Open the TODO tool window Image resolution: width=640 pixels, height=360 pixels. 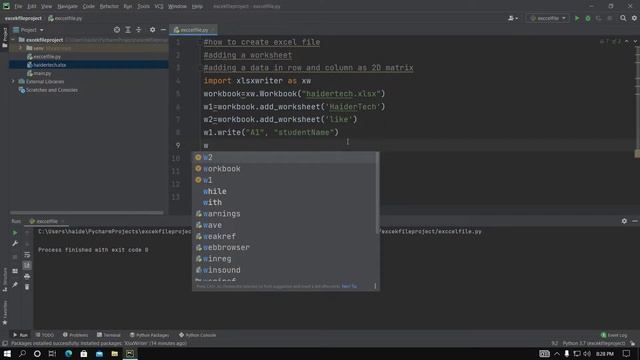coord(44,335)
